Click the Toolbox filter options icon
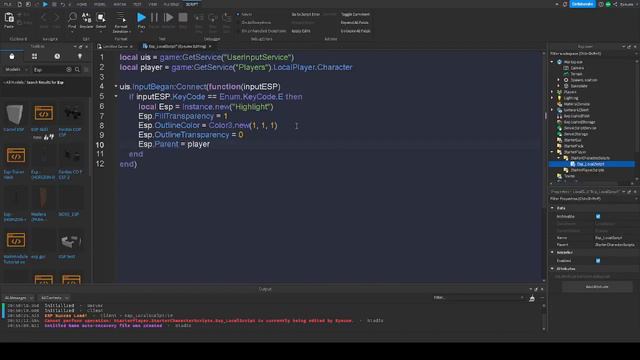 (x=86, y=70)
